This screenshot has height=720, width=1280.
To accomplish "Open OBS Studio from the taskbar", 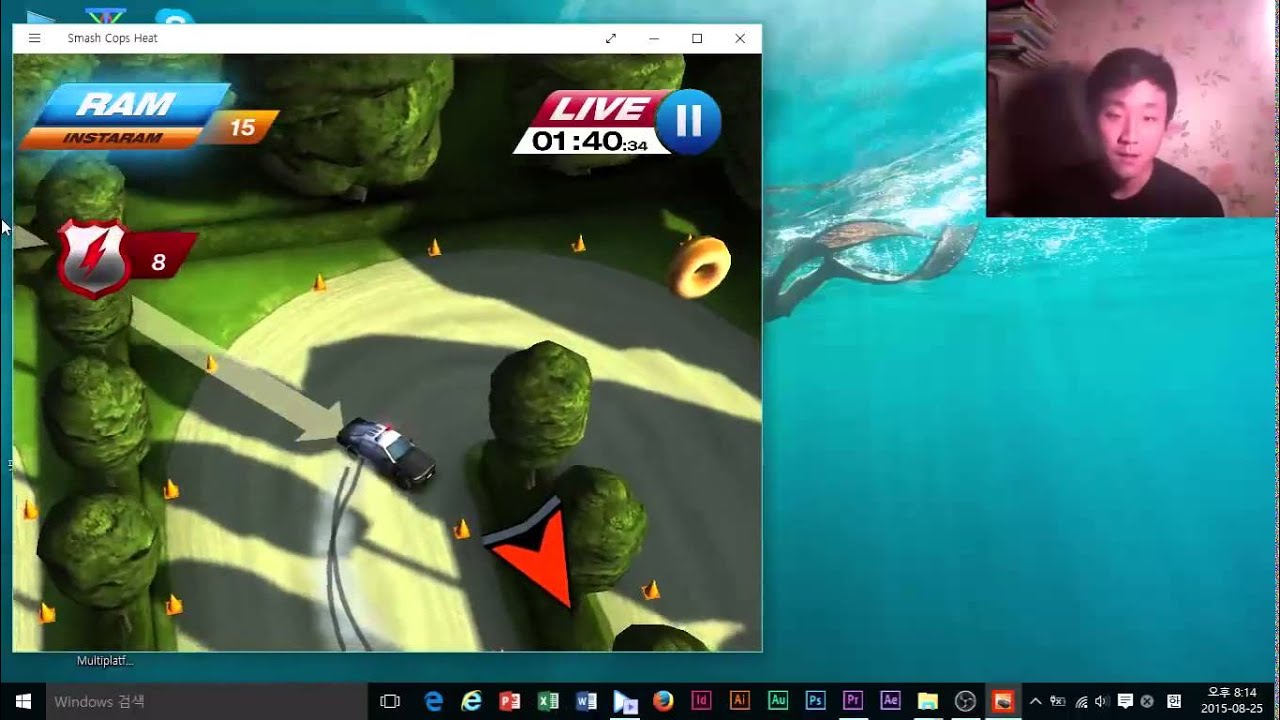I will pyautogui.click(x=965, y=701).
